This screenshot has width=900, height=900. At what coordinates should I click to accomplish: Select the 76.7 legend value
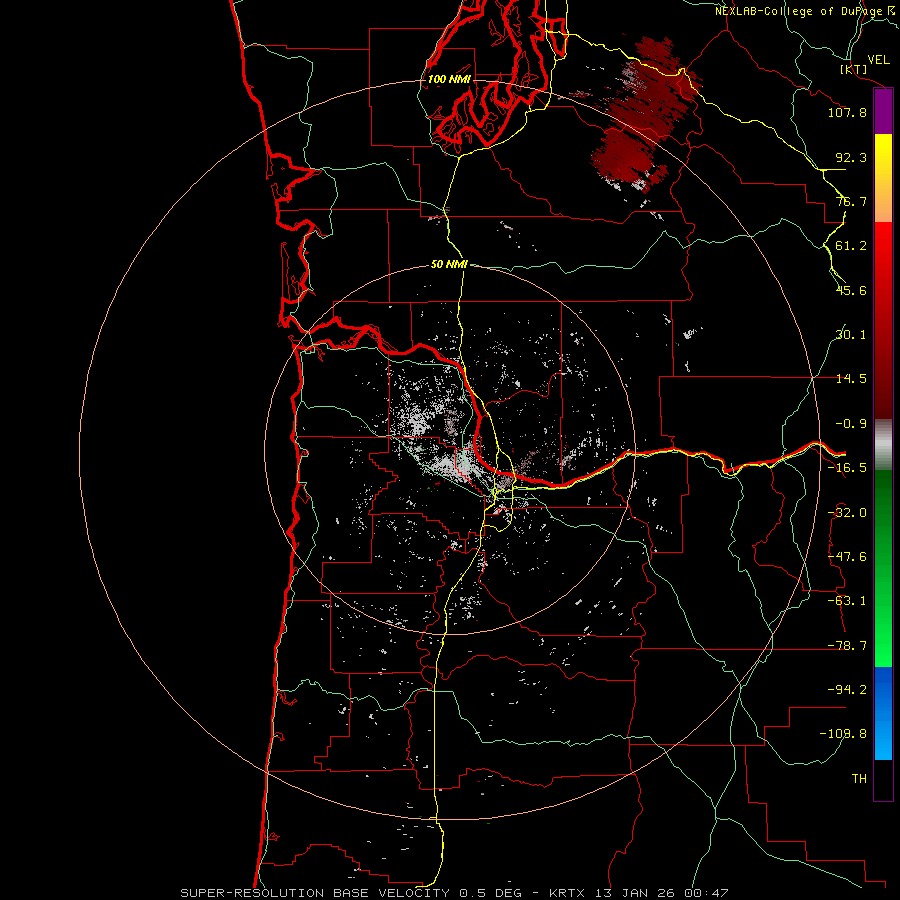(x=851, y=201)
